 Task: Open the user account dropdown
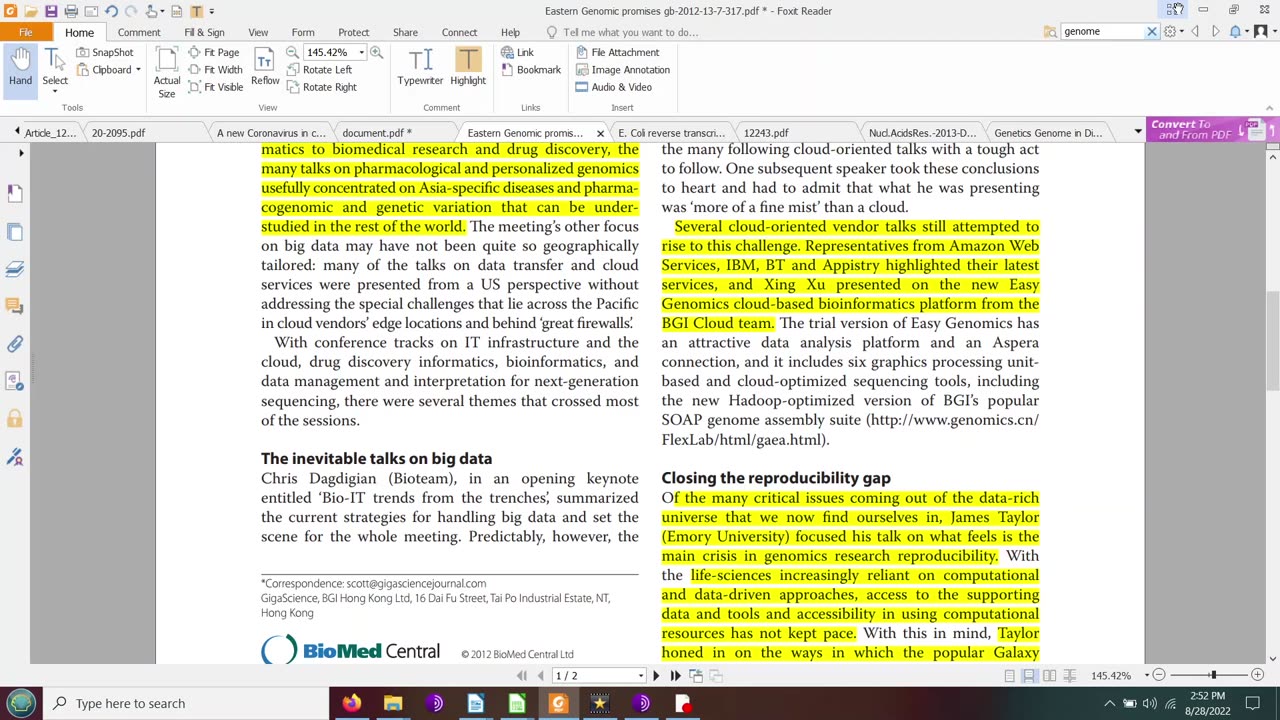pyautogui.click(x=1264, y=32)
